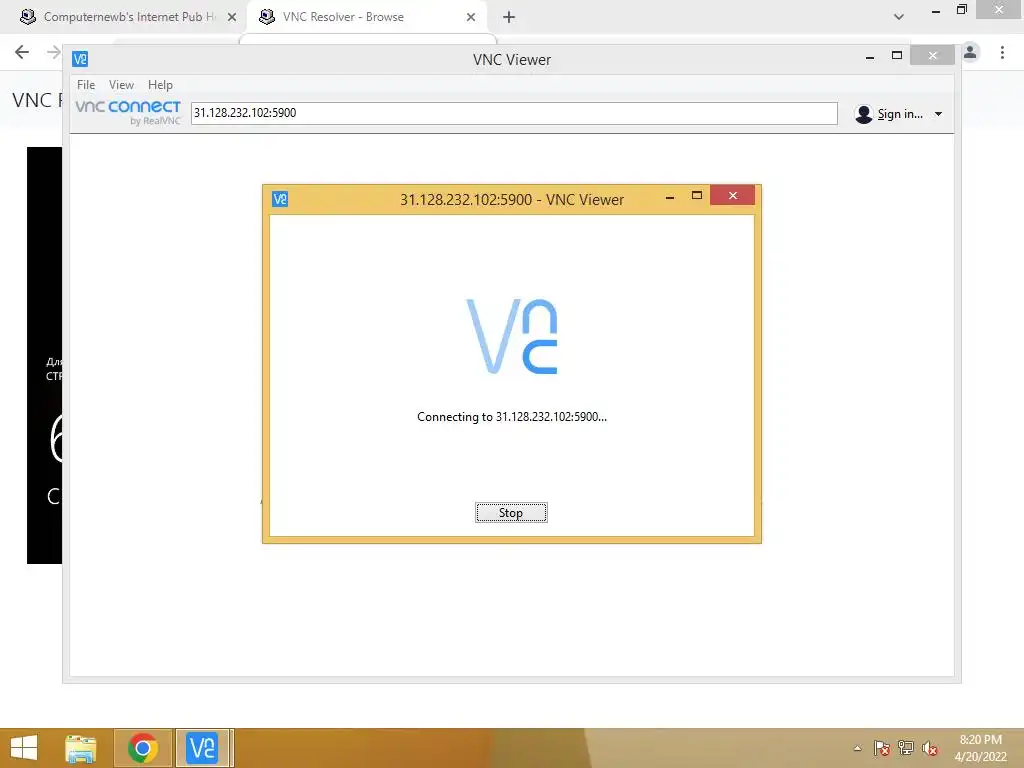
Task: Select VNC Viewer in the taskbar
Action: tap(202, 748)
